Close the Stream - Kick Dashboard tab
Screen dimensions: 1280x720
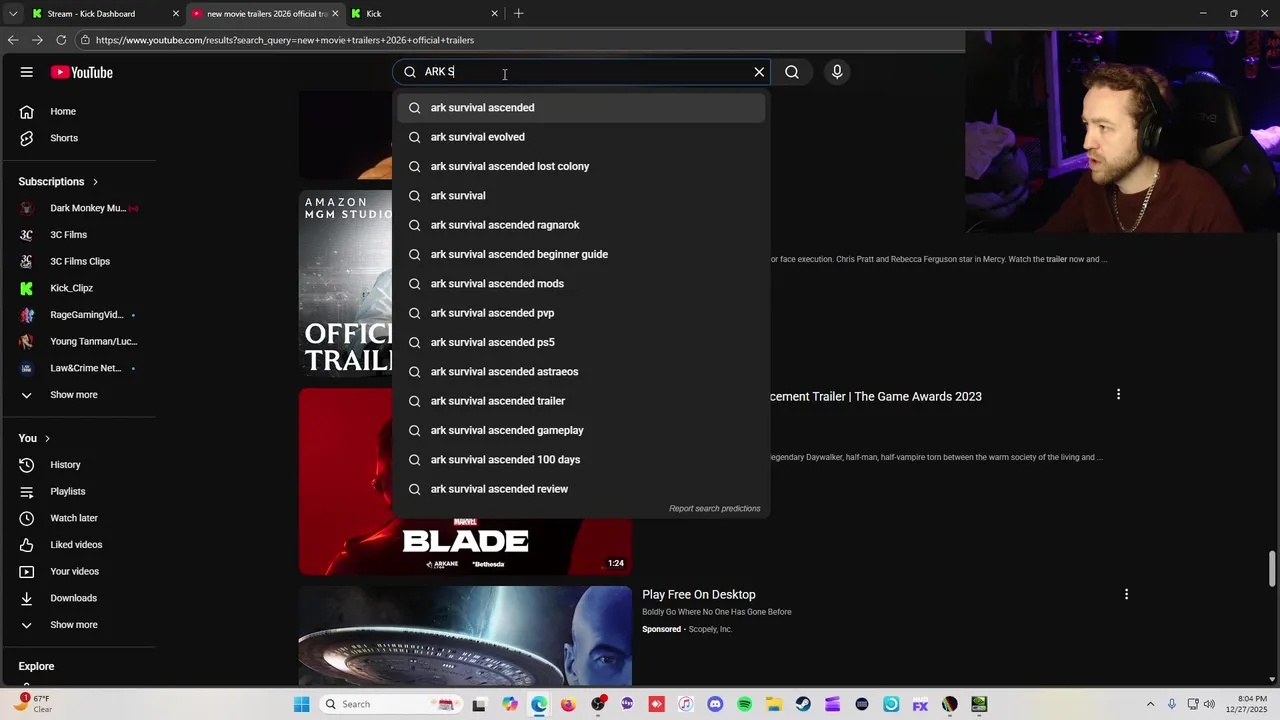point(176,14)
